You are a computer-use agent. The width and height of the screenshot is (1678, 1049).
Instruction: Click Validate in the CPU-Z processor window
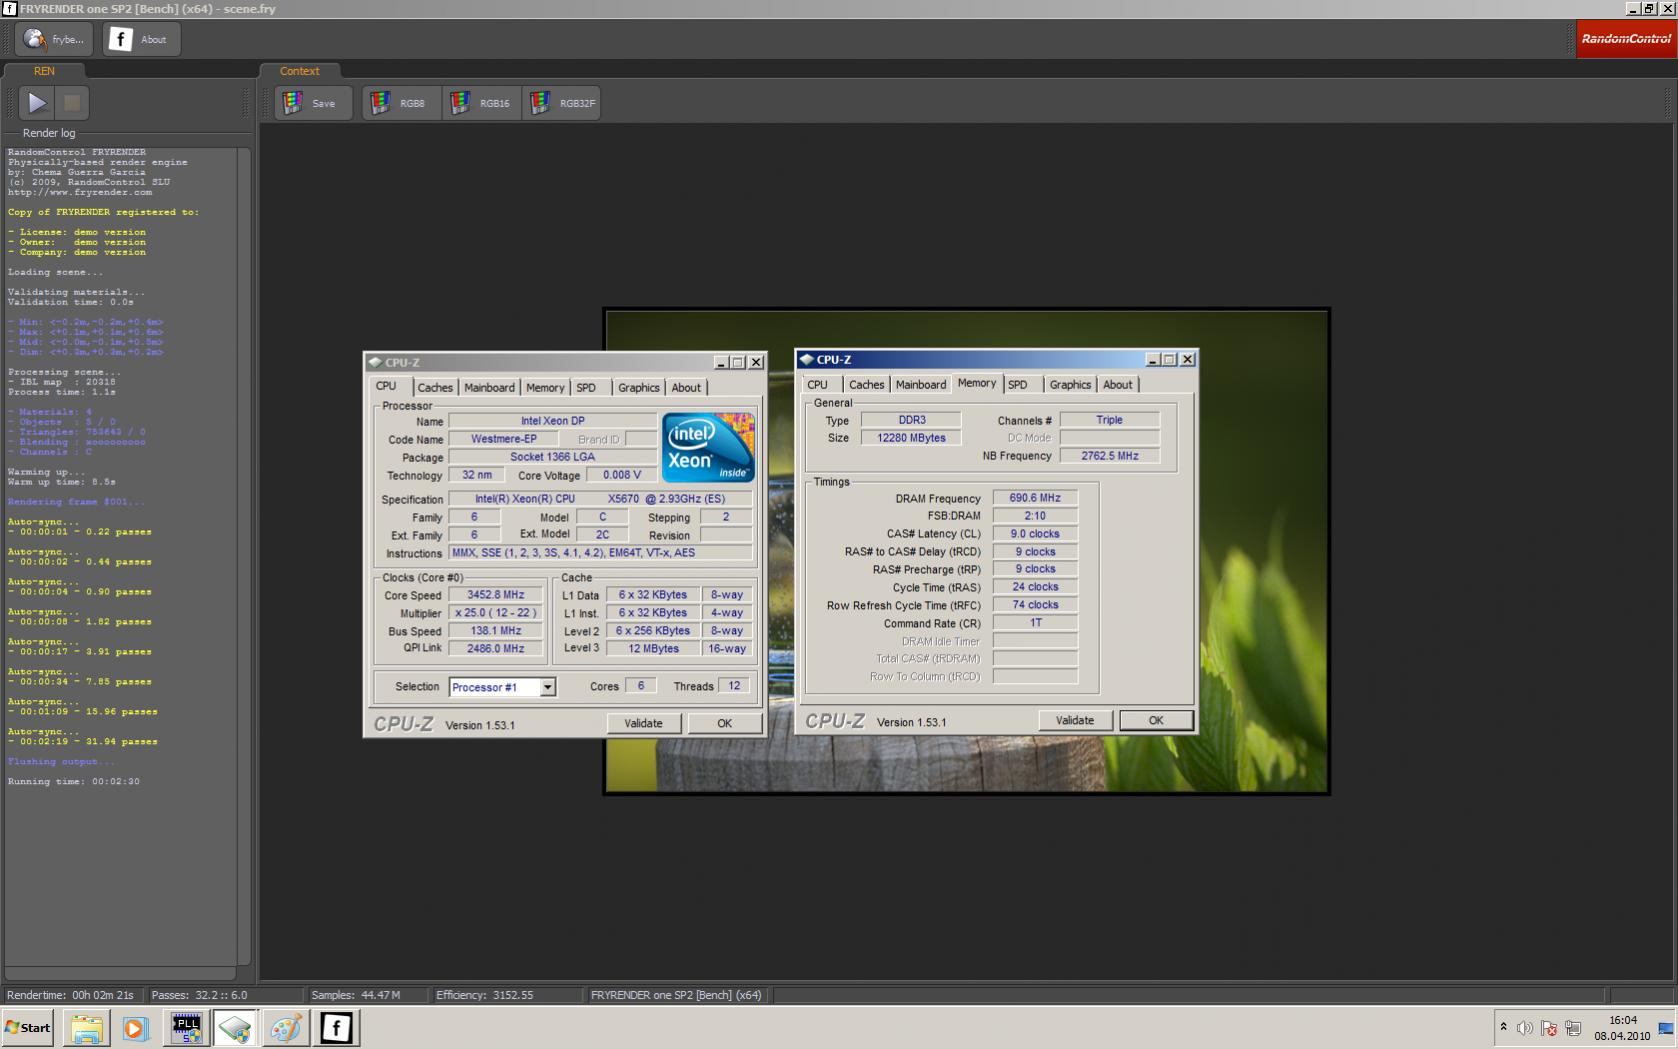click(x=643, y=723)
